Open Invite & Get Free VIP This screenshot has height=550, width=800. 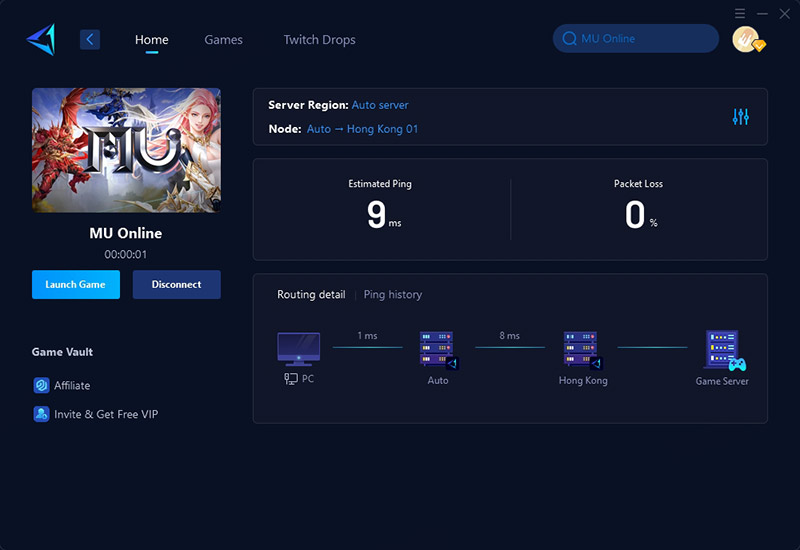point(106,414)
